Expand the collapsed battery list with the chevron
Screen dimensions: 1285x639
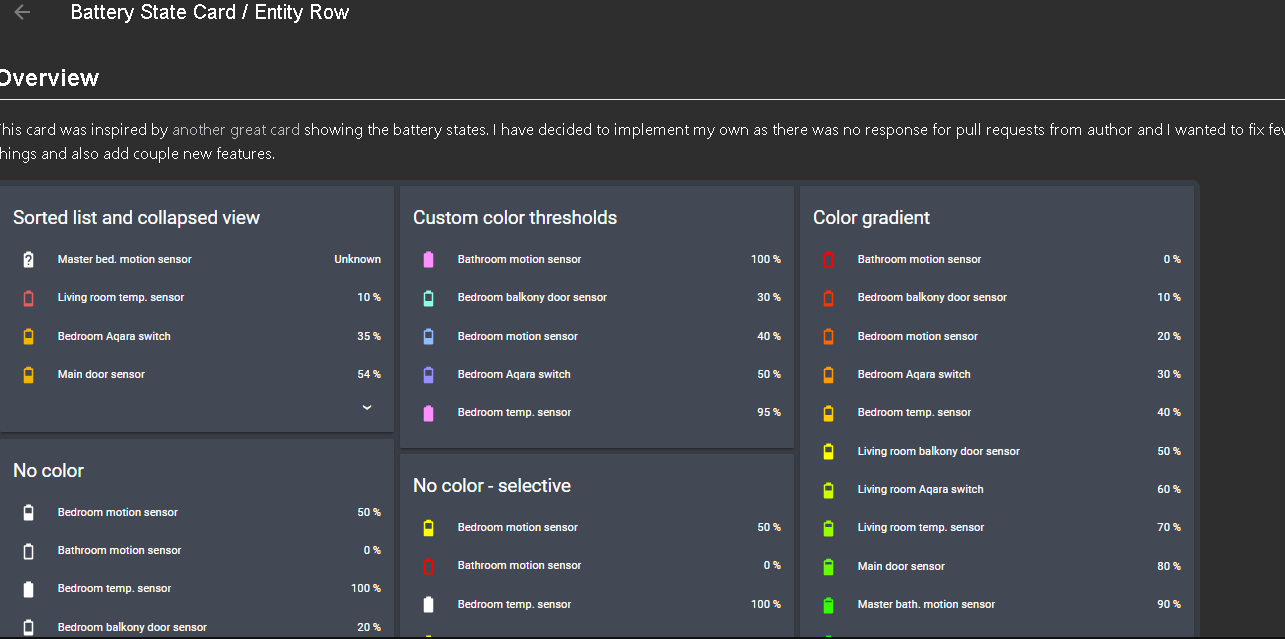tap(366, 407)
